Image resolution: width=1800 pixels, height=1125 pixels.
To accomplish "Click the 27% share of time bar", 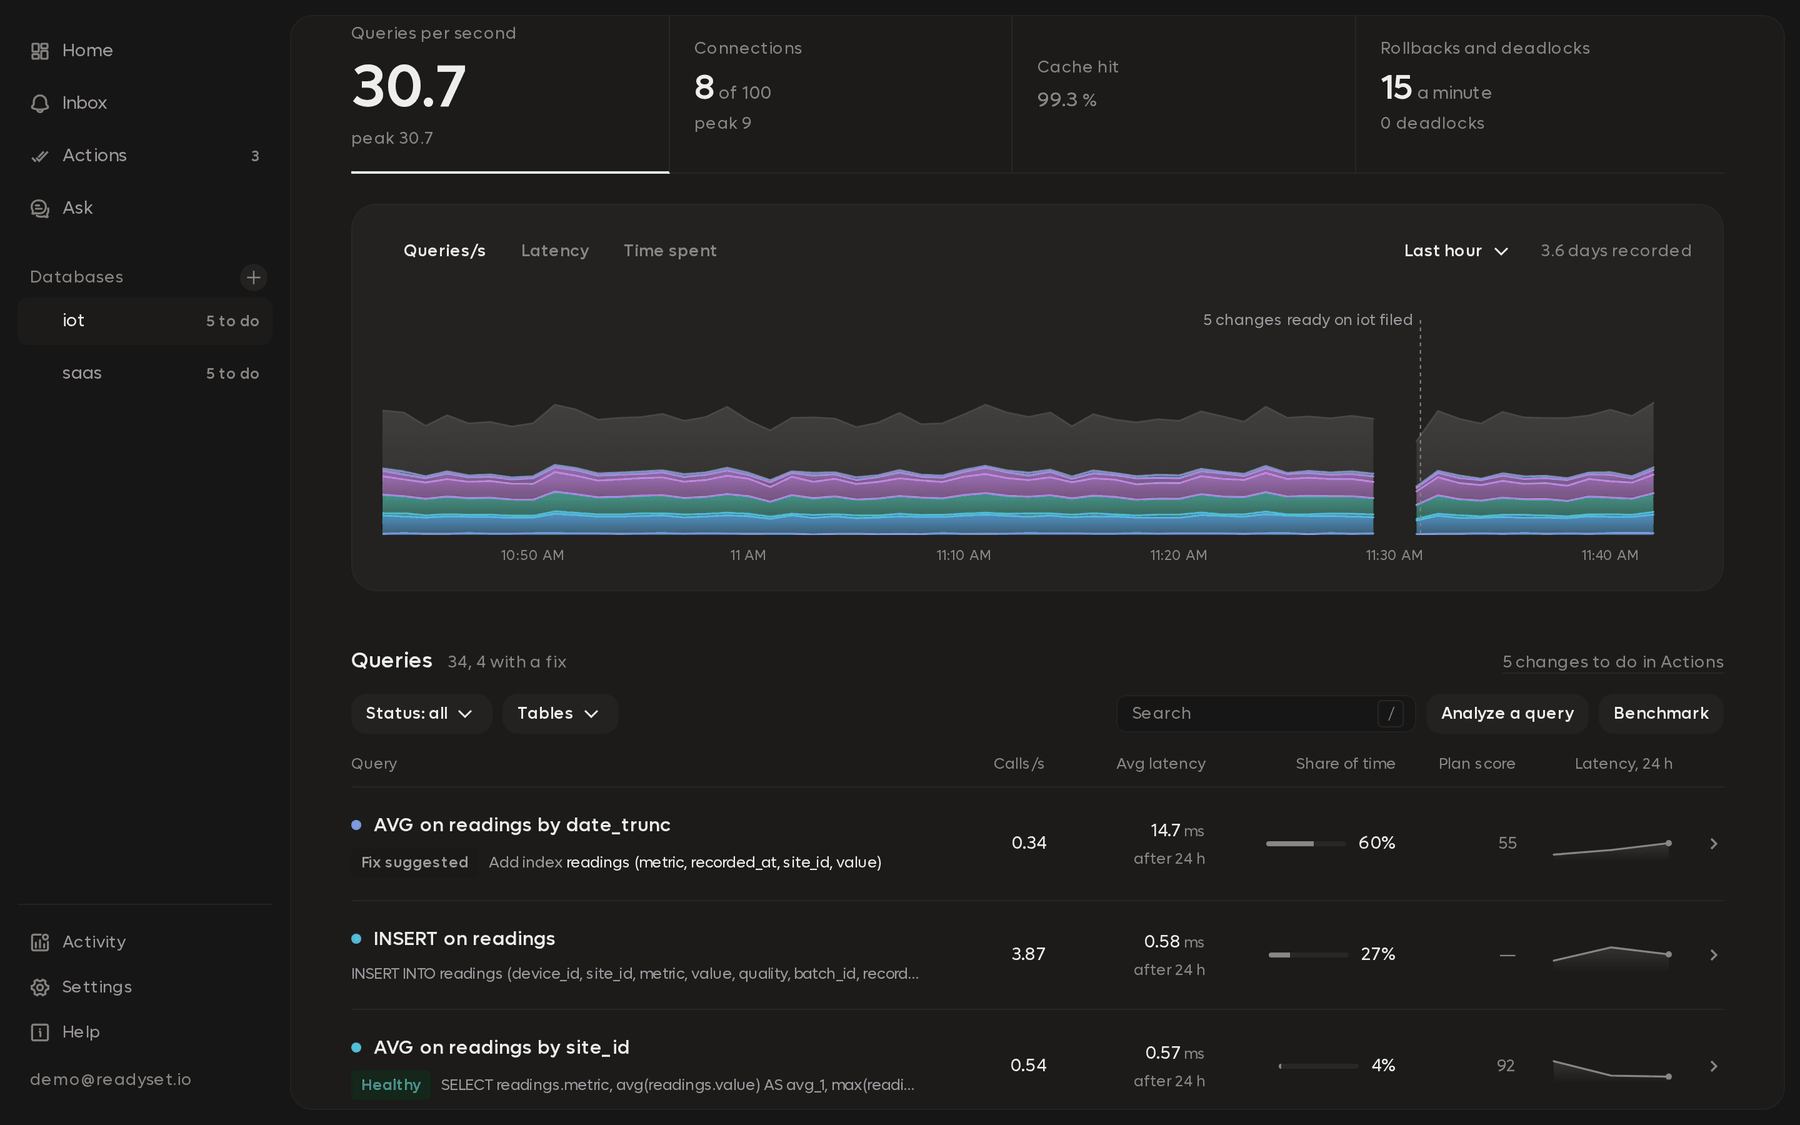I will click(x=1308, y=955).
